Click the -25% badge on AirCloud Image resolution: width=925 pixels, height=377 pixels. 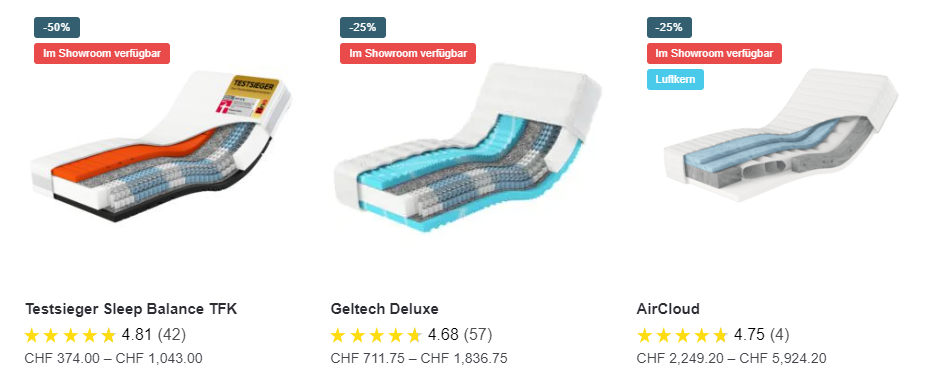click(670, 28)
